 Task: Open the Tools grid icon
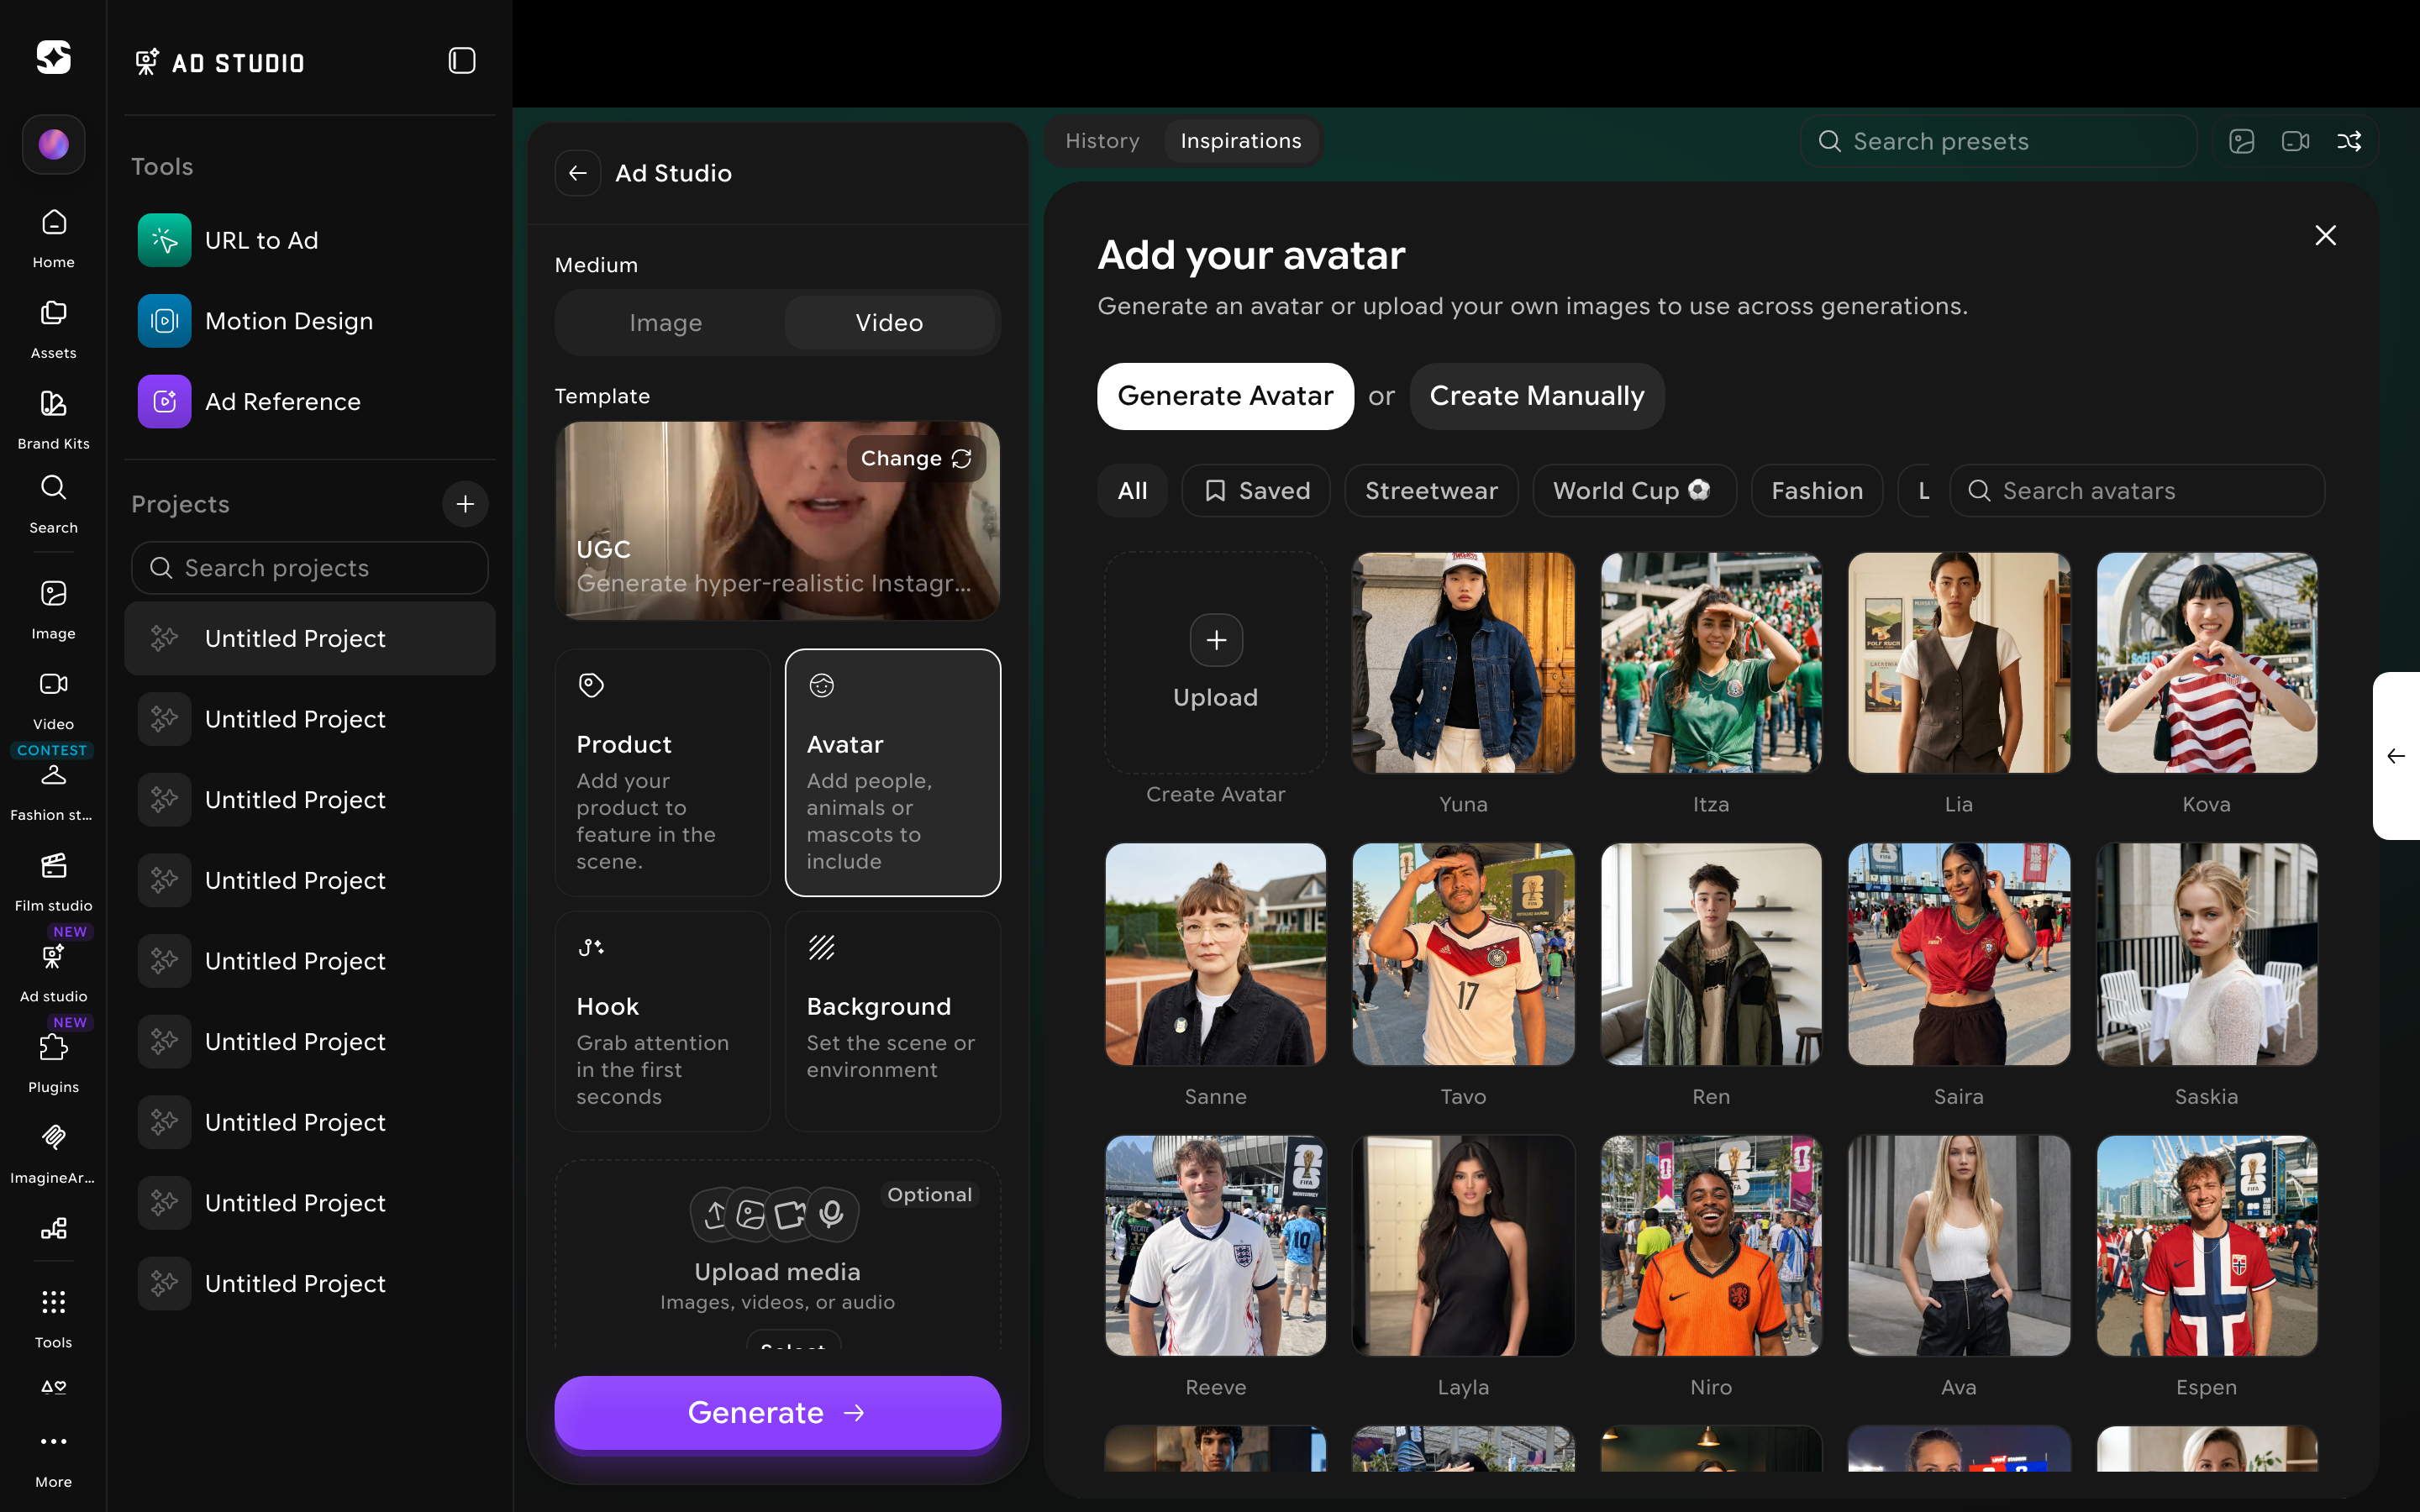(x=53, y=1316)
